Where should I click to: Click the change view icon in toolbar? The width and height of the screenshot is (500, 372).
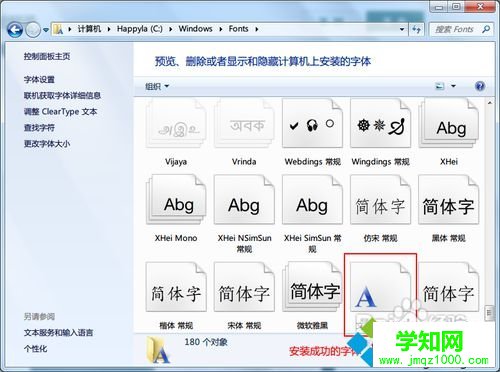(440, 86)
